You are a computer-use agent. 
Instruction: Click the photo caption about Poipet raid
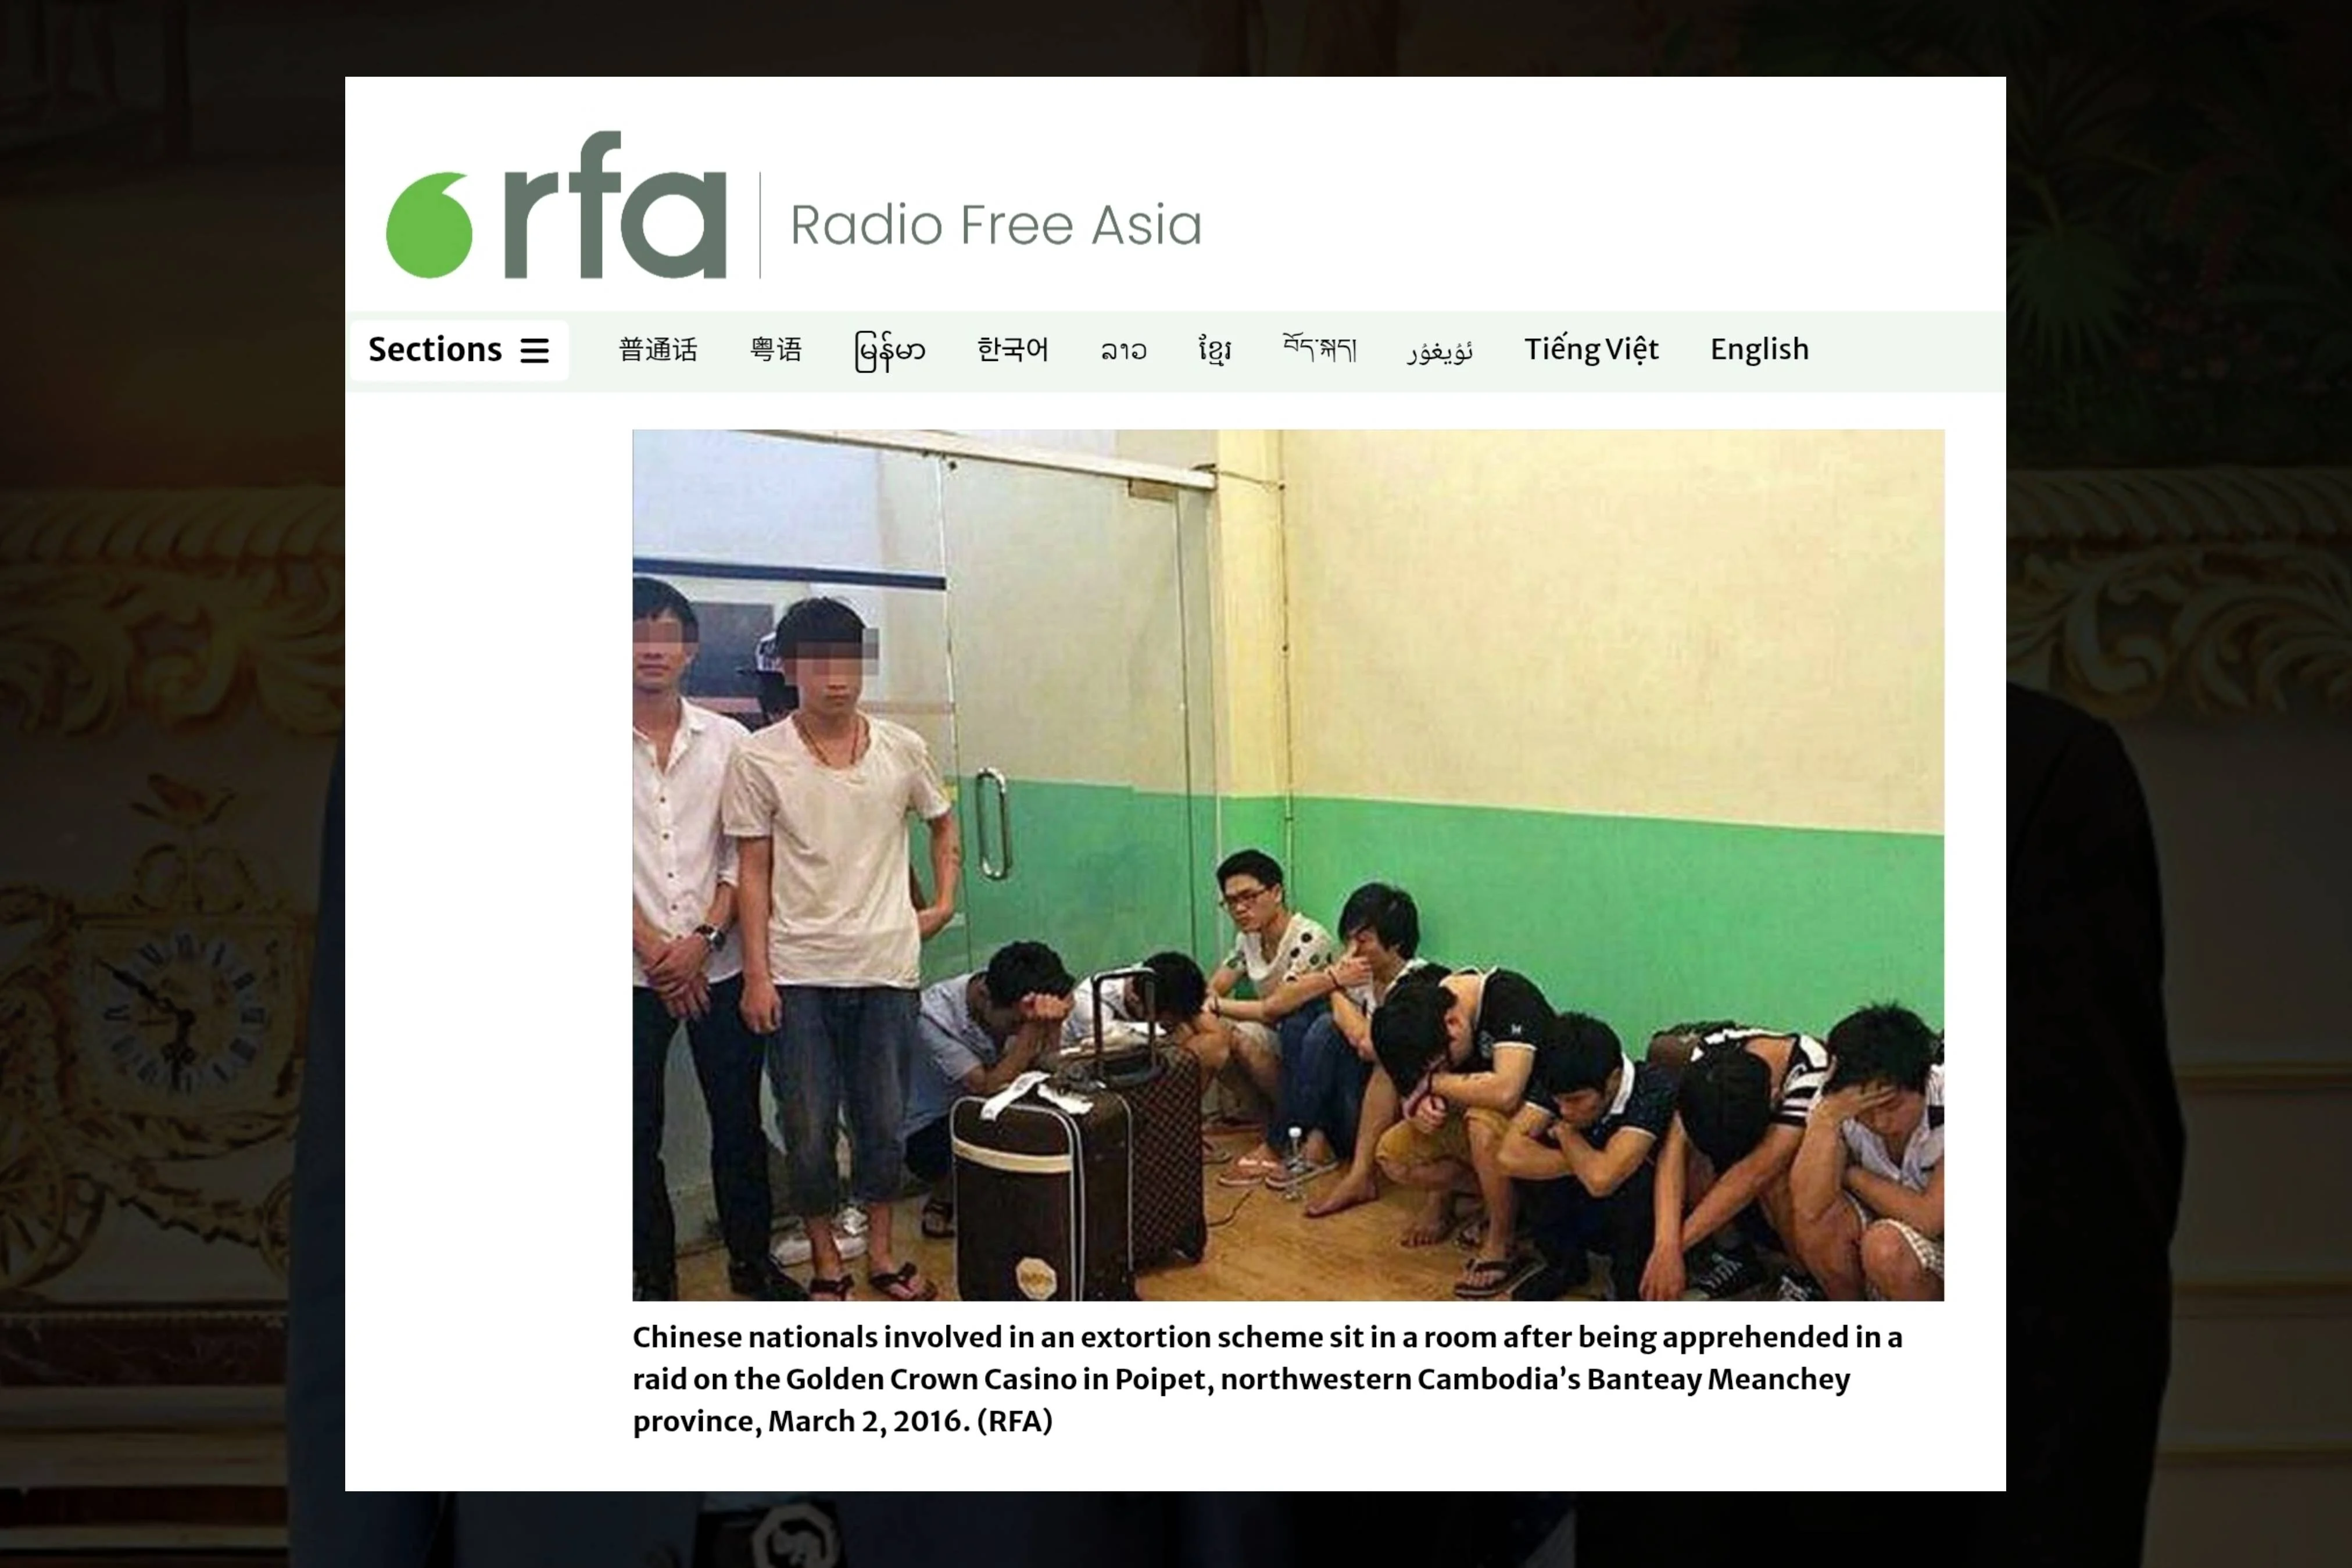(1267, 1379)
